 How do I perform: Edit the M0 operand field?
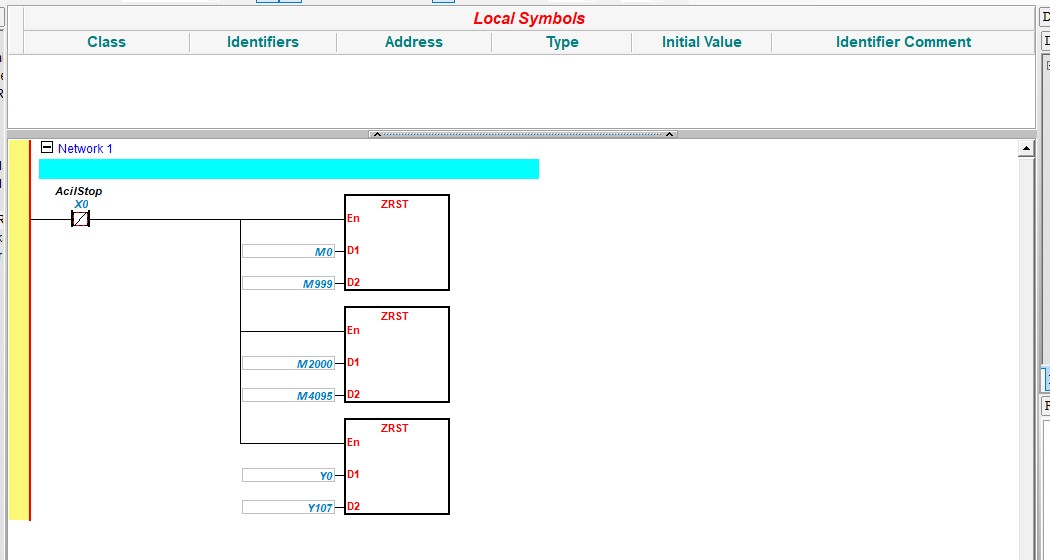click(x=289, y=251)
